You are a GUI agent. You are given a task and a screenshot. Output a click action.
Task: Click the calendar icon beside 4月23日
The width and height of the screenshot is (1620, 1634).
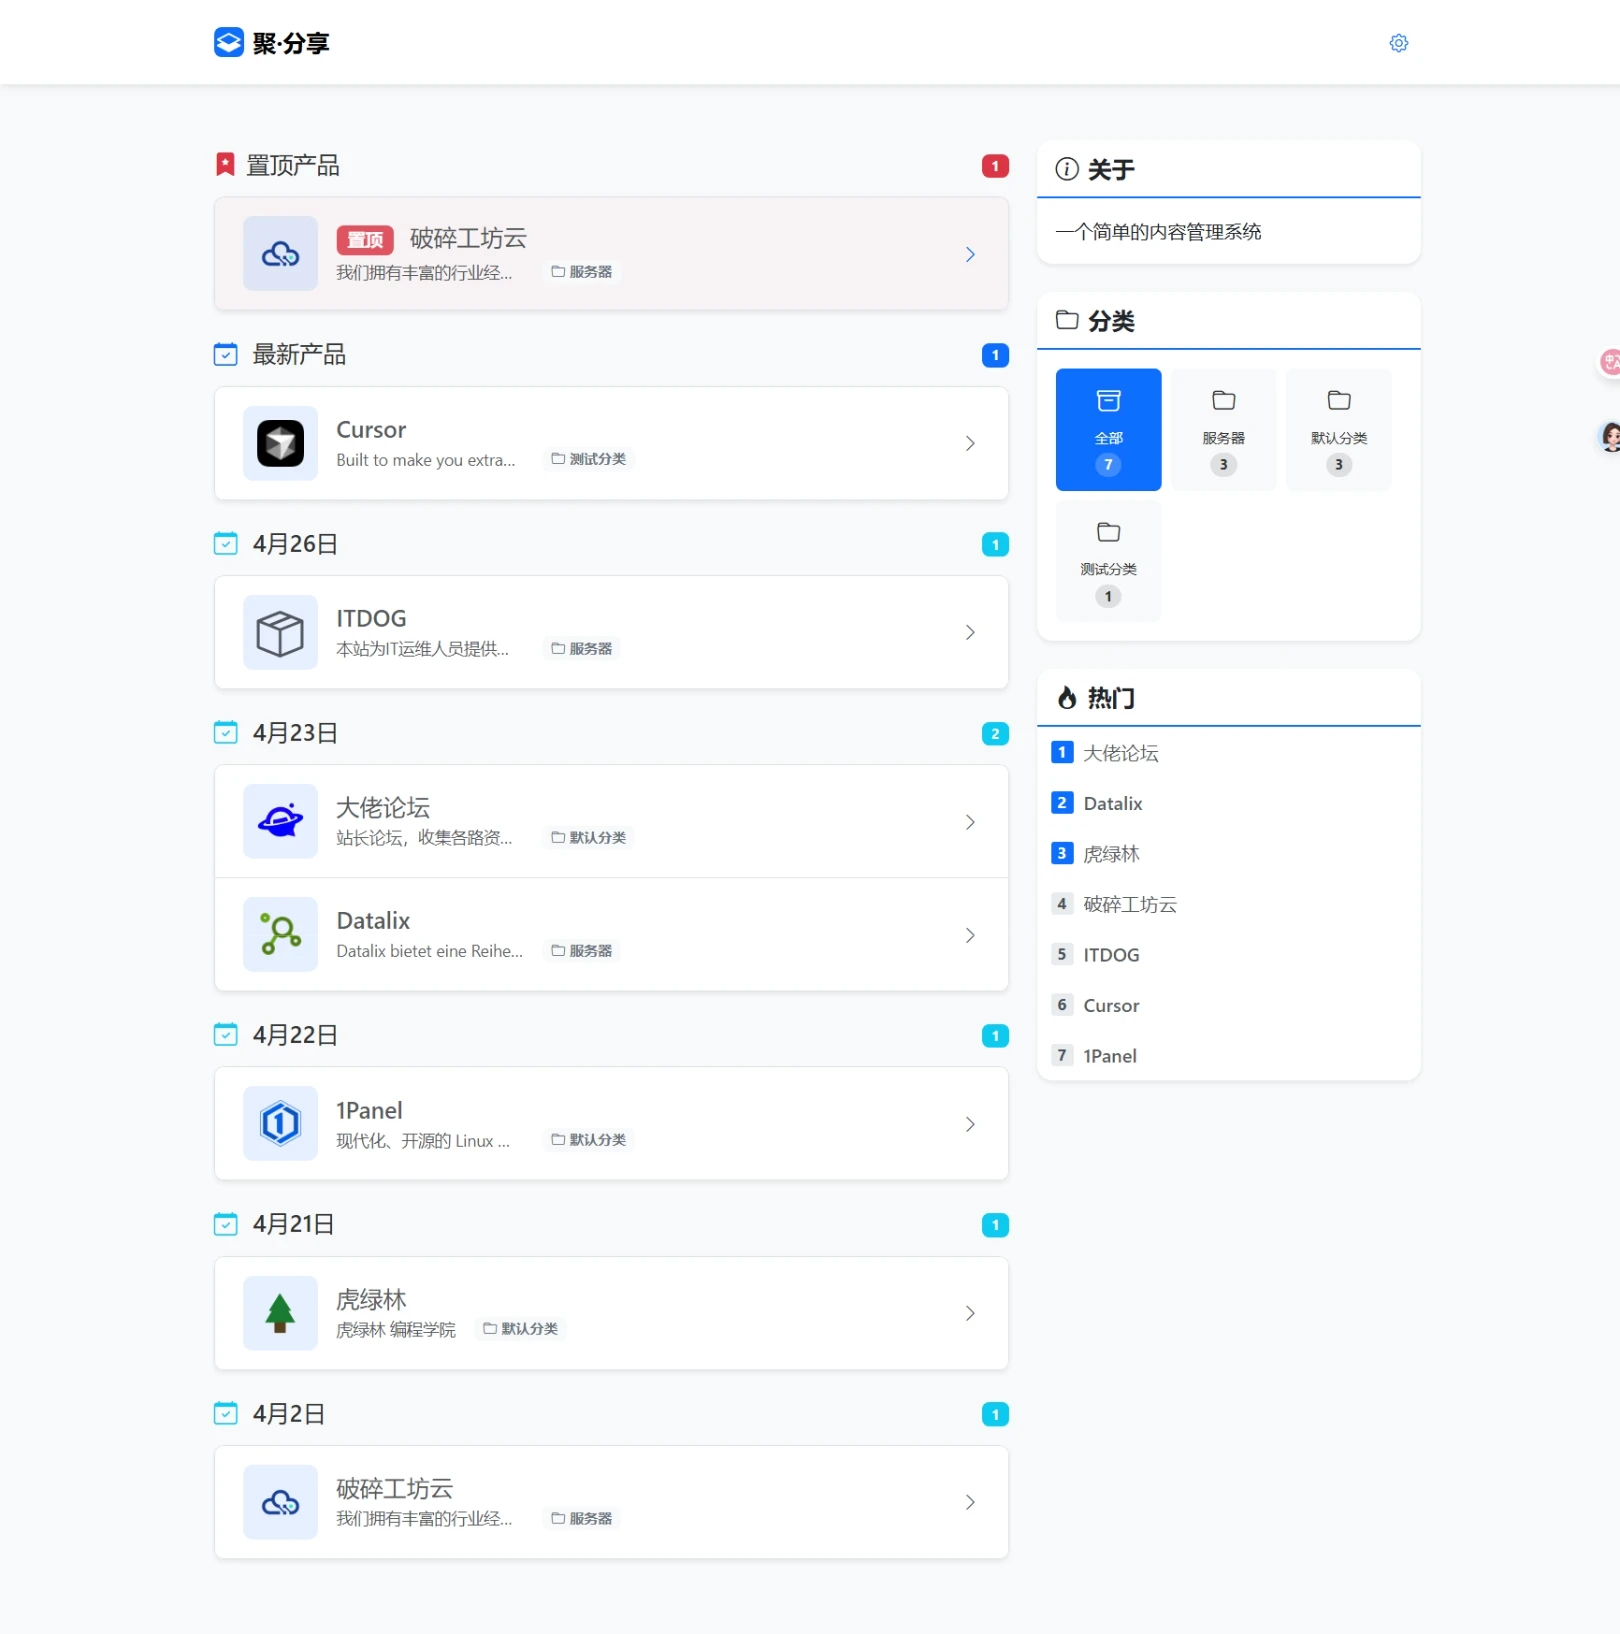(226, 733)
